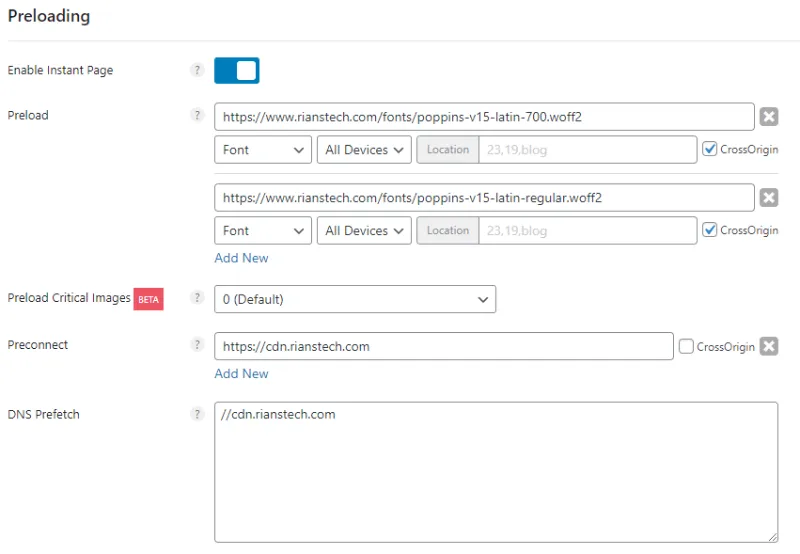
Task: Click help icon for Preload Critical Images
Action: coord(197,298)
